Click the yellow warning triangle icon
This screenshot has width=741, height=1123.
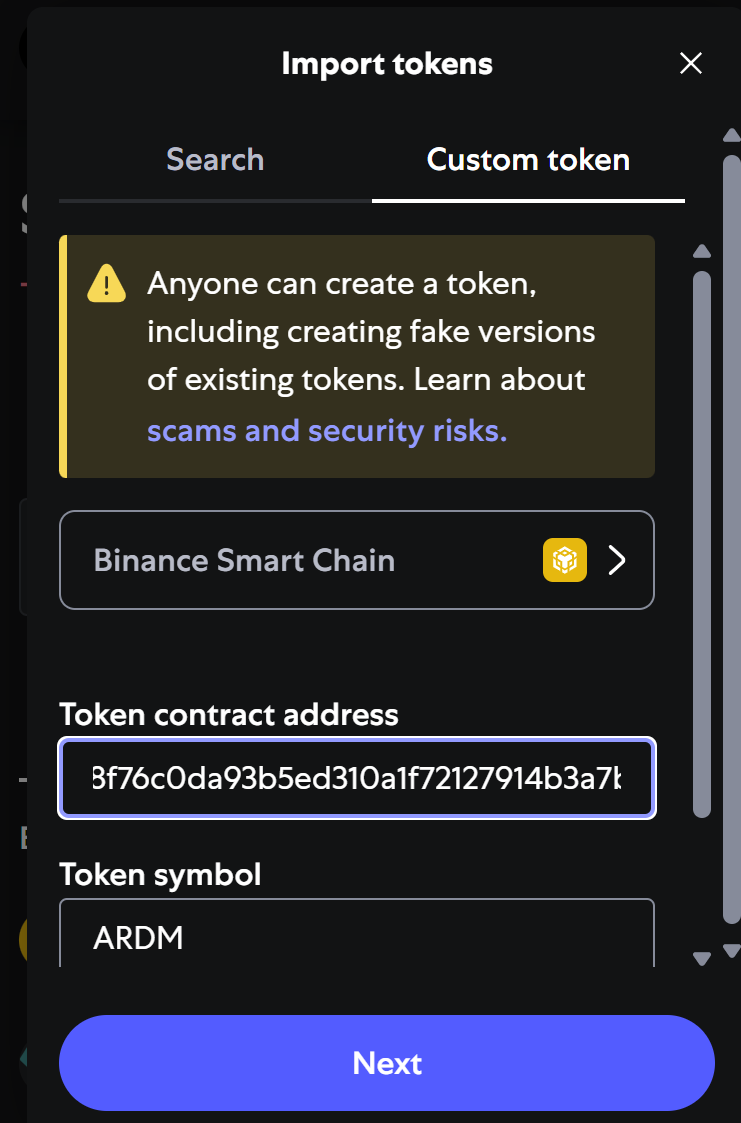pyautogui.click(x=107, y=284)
